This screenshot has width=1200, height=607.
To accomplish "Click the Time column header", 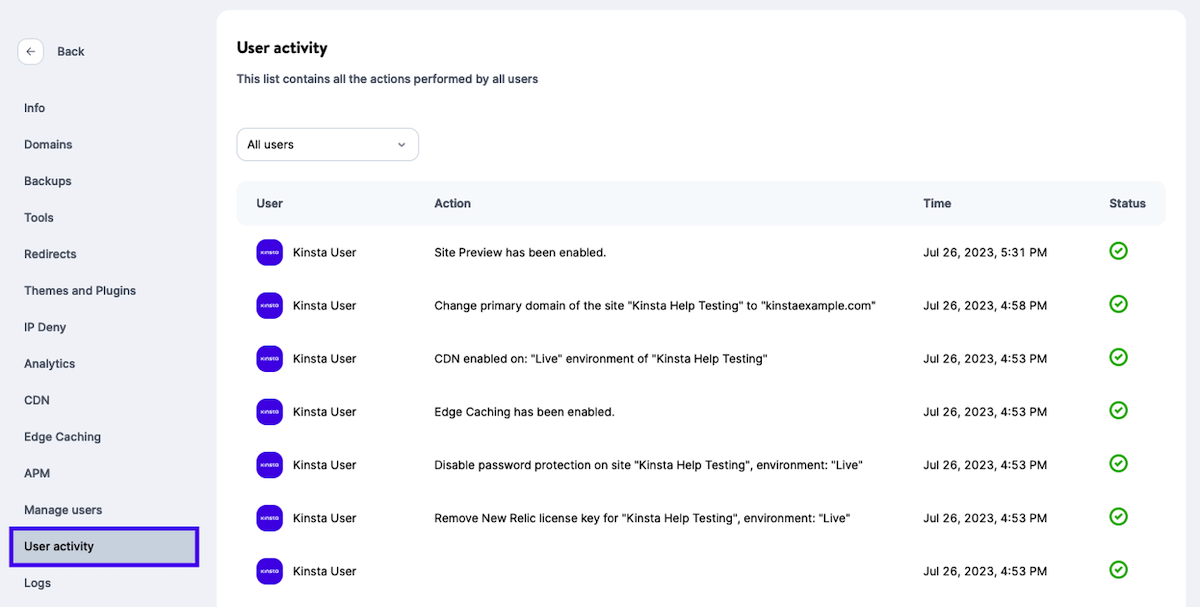I will coord(937,203).
